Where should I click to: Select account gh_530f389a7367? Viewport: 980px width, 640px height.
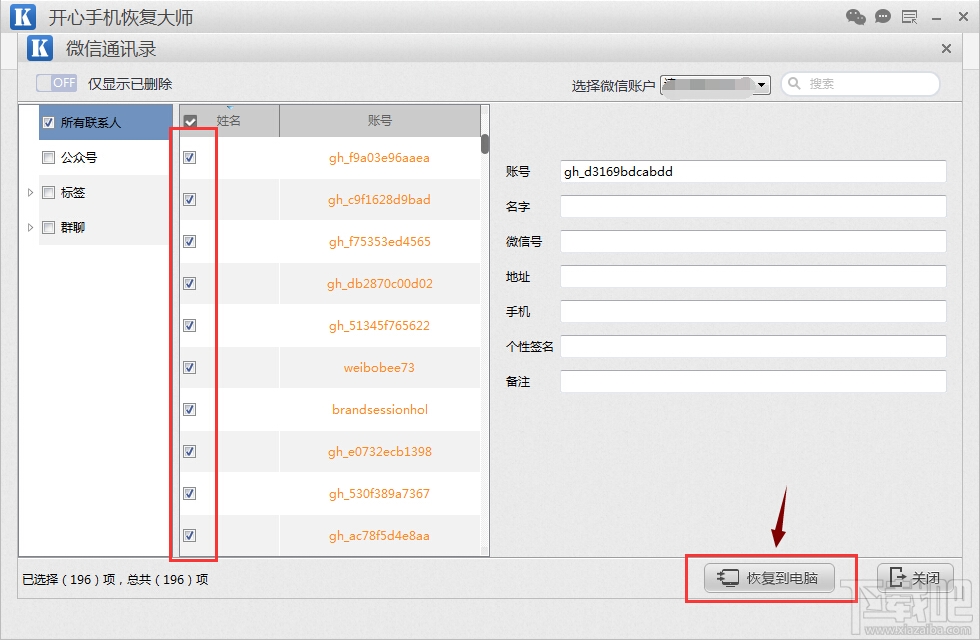379,493
